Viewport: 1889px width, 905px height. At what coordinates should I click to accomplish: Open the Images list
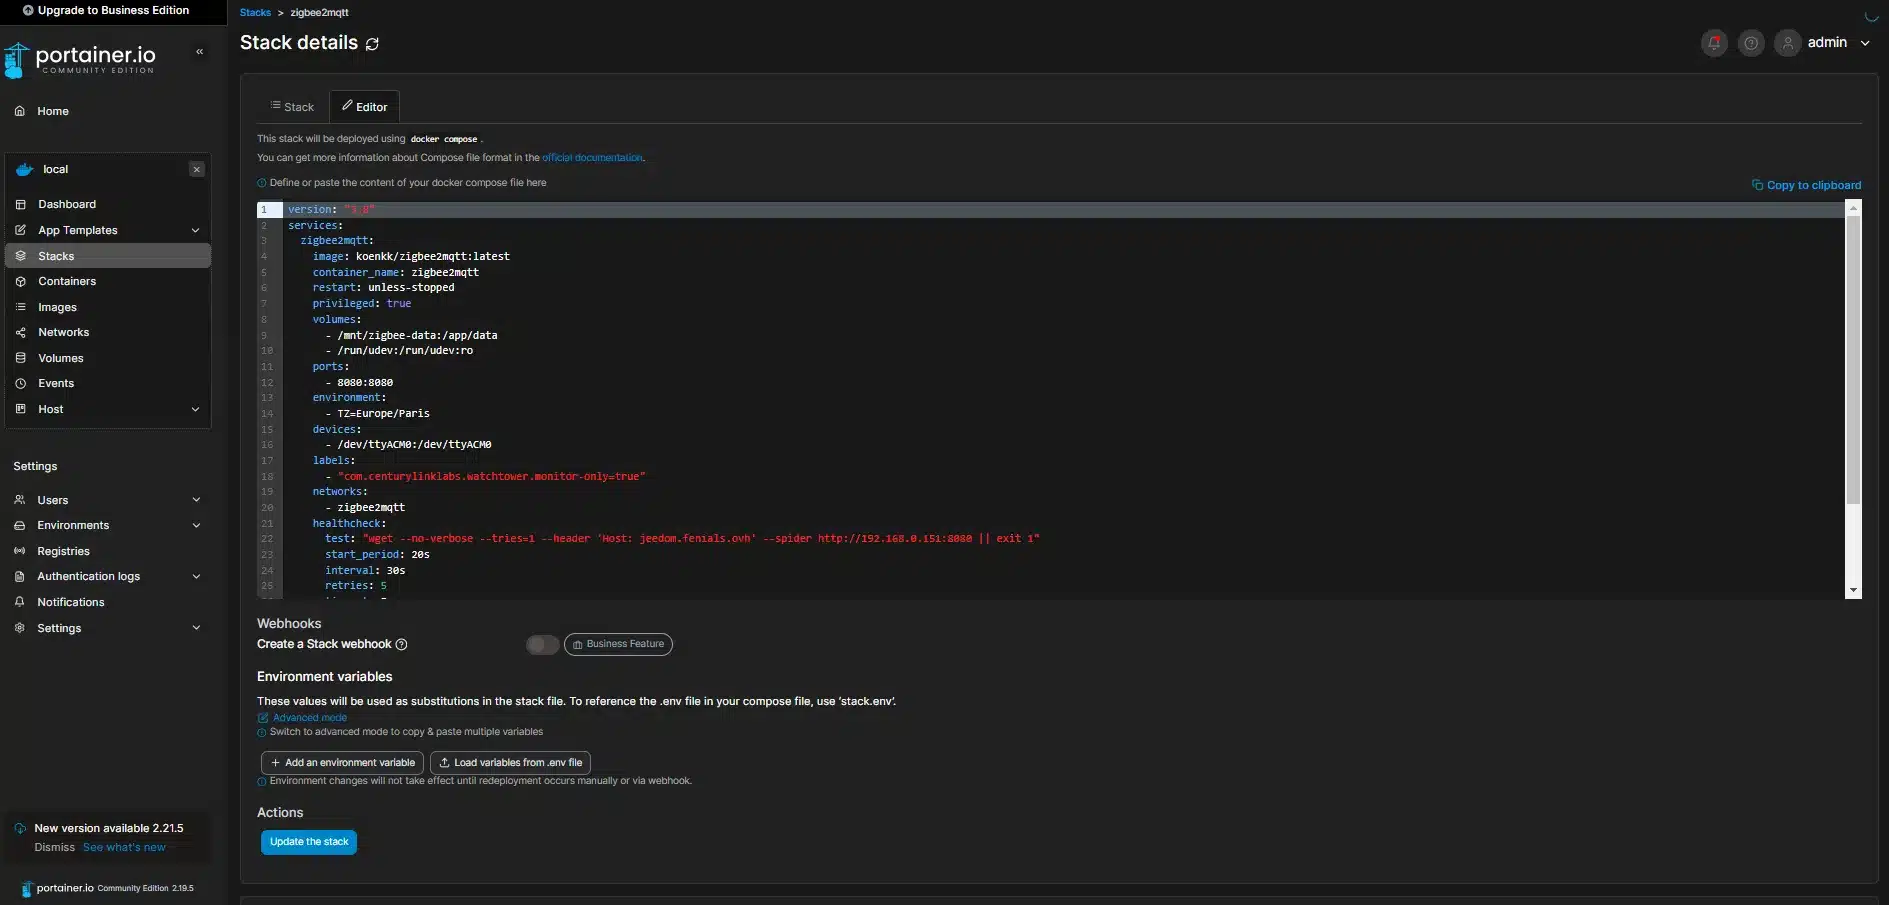(57, 307)
